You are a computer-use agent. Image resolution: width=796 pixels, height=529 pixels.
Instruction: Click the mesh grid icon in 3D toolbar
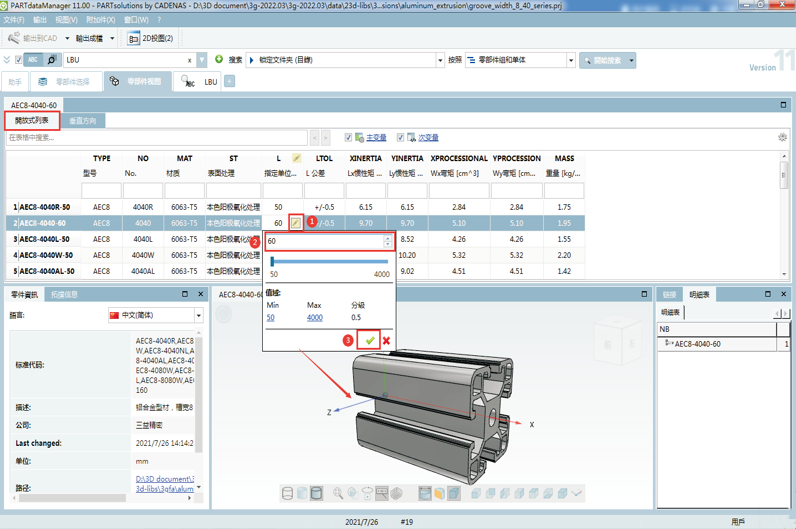pos(396,493)
